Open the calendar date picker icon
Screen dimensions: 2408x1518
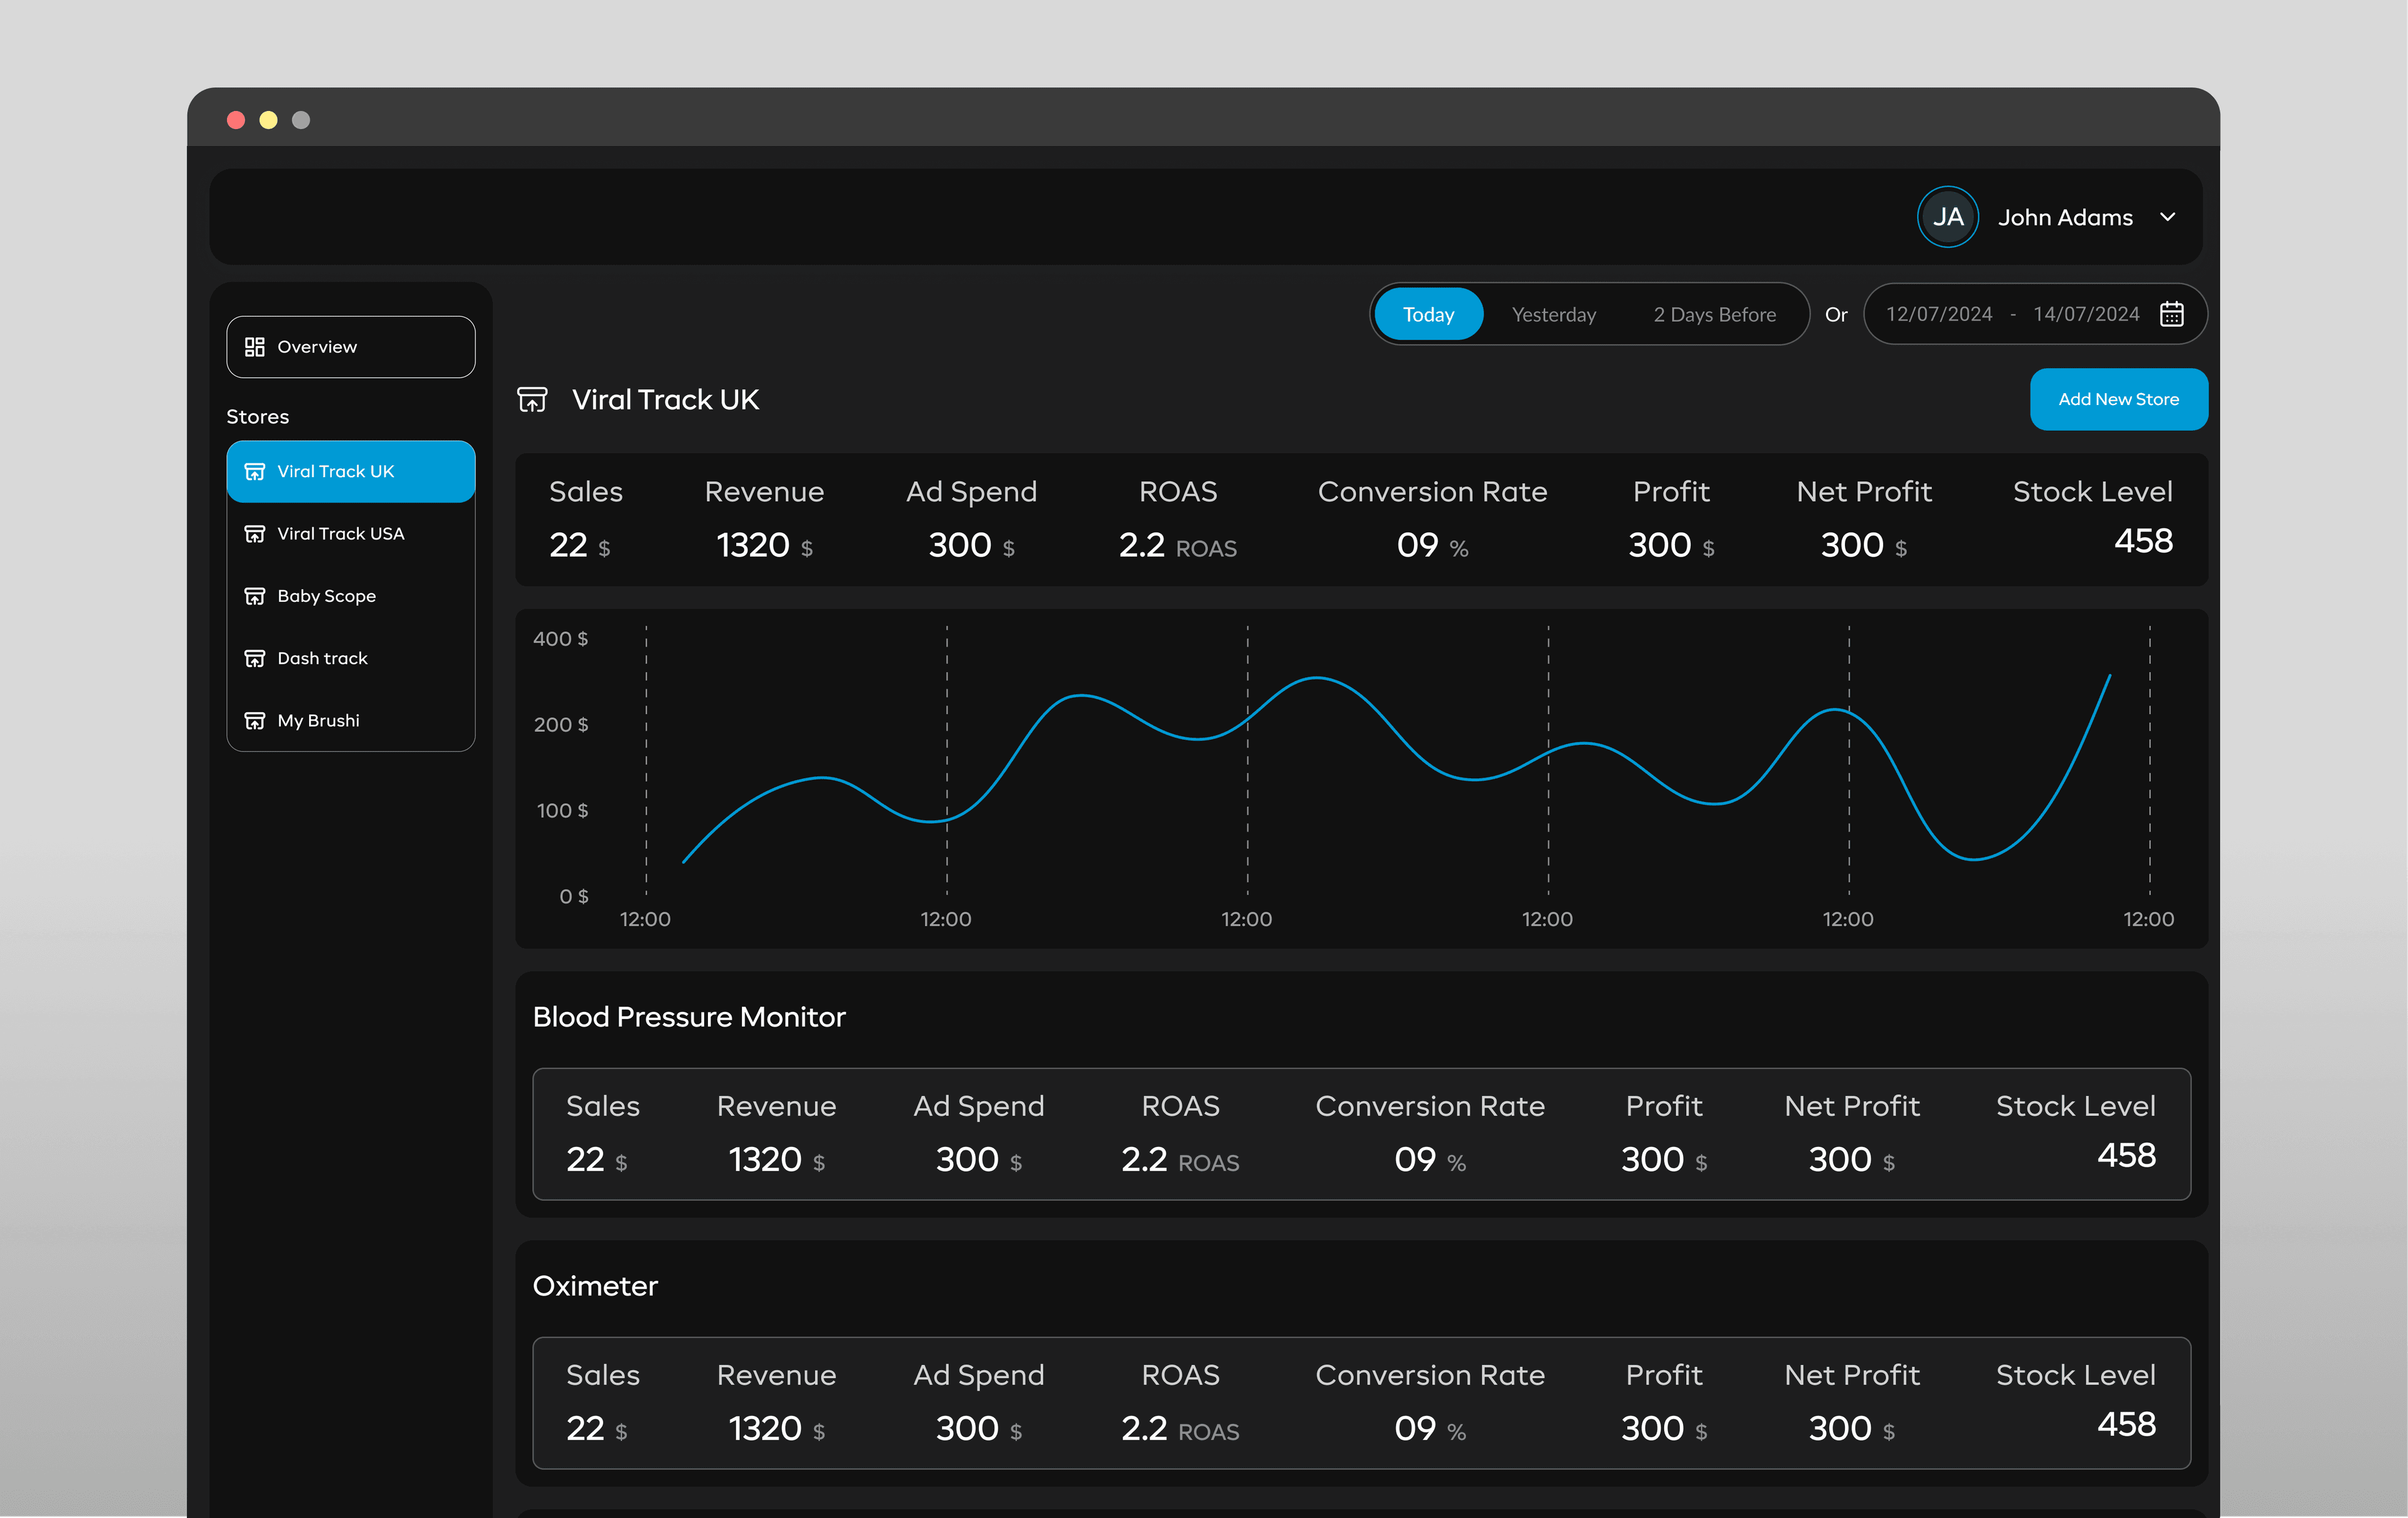click(2171, 314)
